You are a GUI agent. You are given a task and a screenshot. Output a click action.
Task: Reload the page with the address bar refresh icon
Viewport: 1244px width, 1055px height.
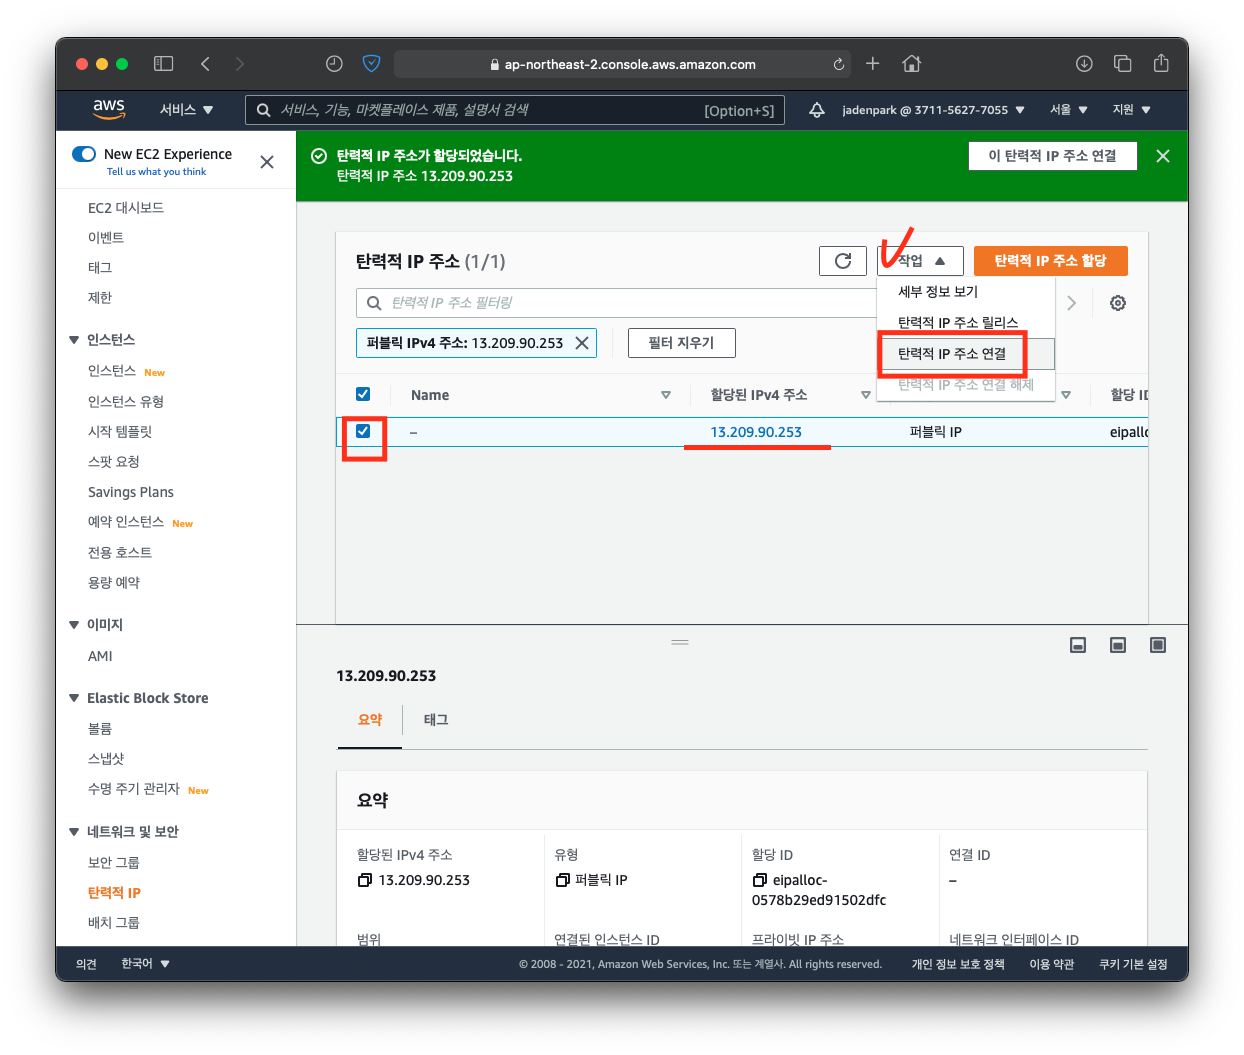(838, 64)
